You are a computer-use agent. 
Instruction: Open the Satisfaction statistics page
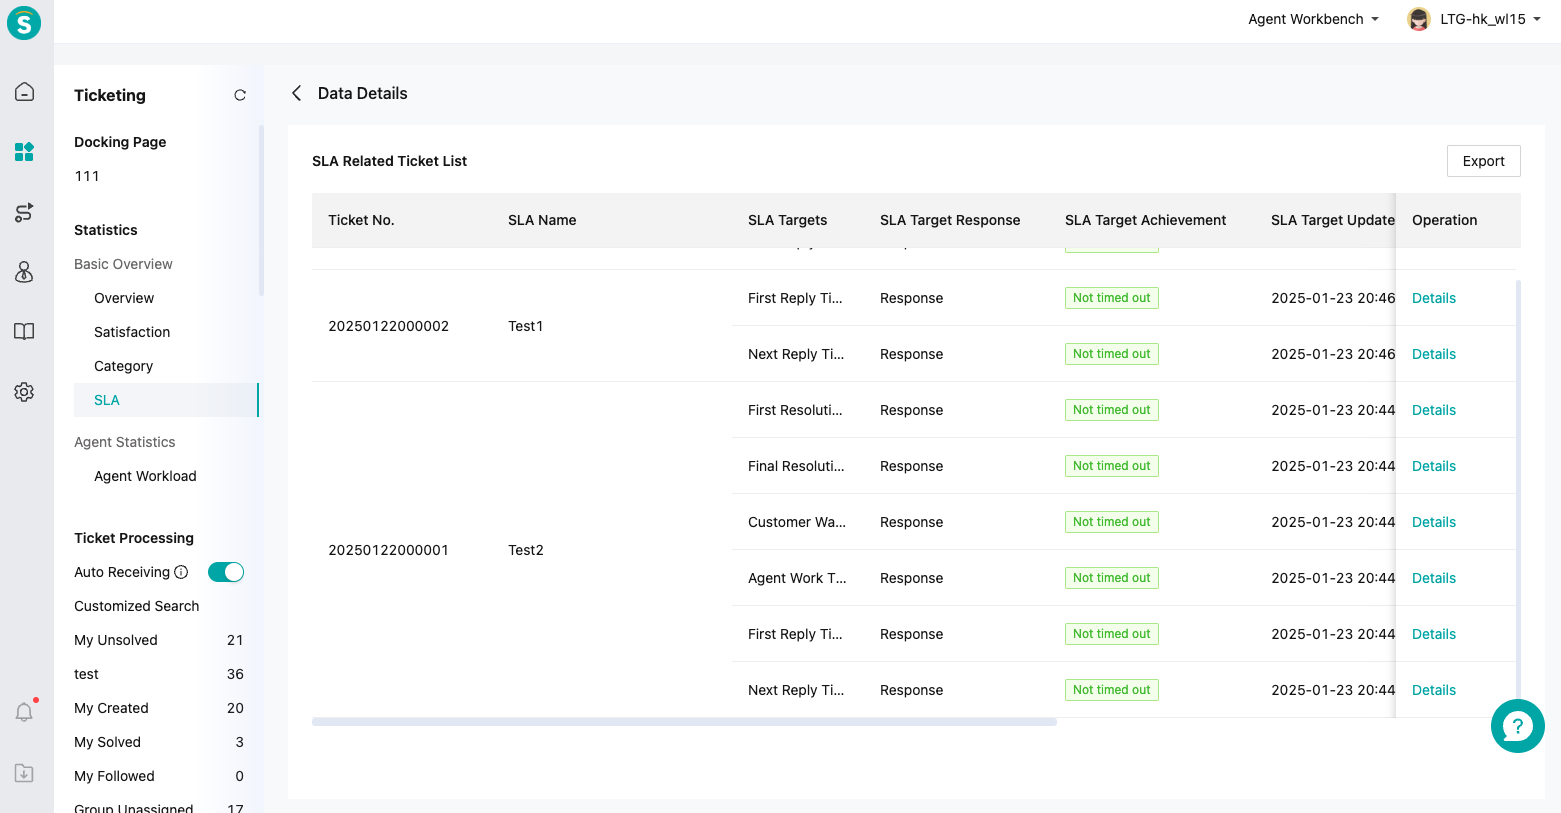[132, 332]
